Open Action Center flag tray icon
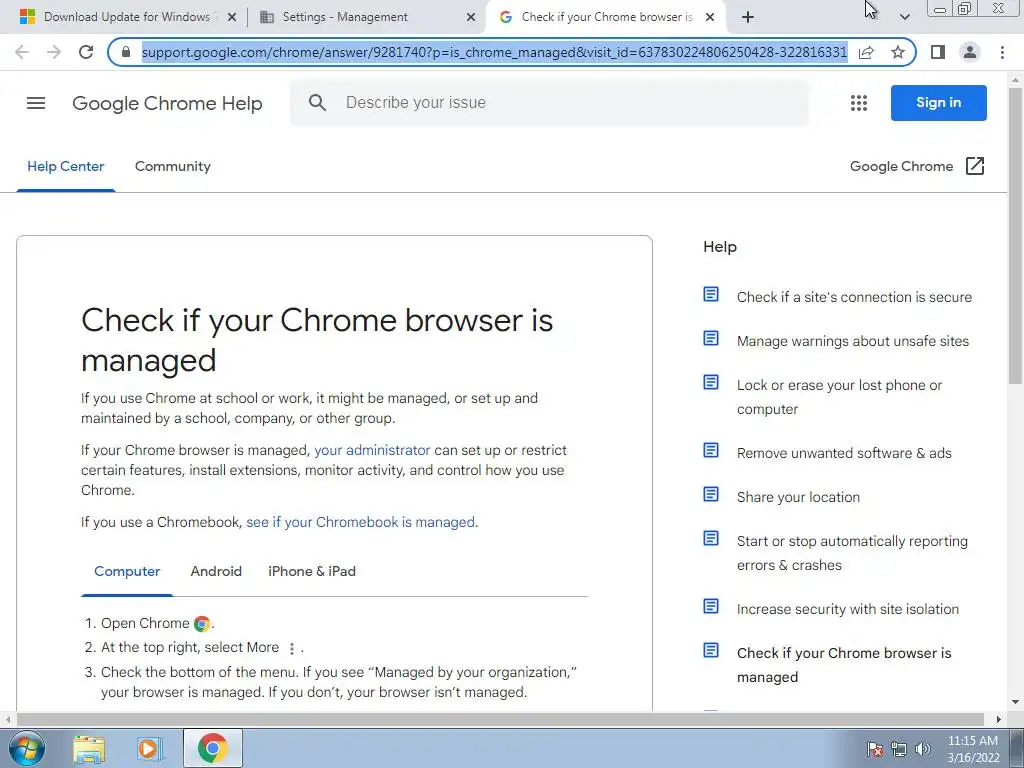This screenshot has height=768, width=1024. (874, 749)
